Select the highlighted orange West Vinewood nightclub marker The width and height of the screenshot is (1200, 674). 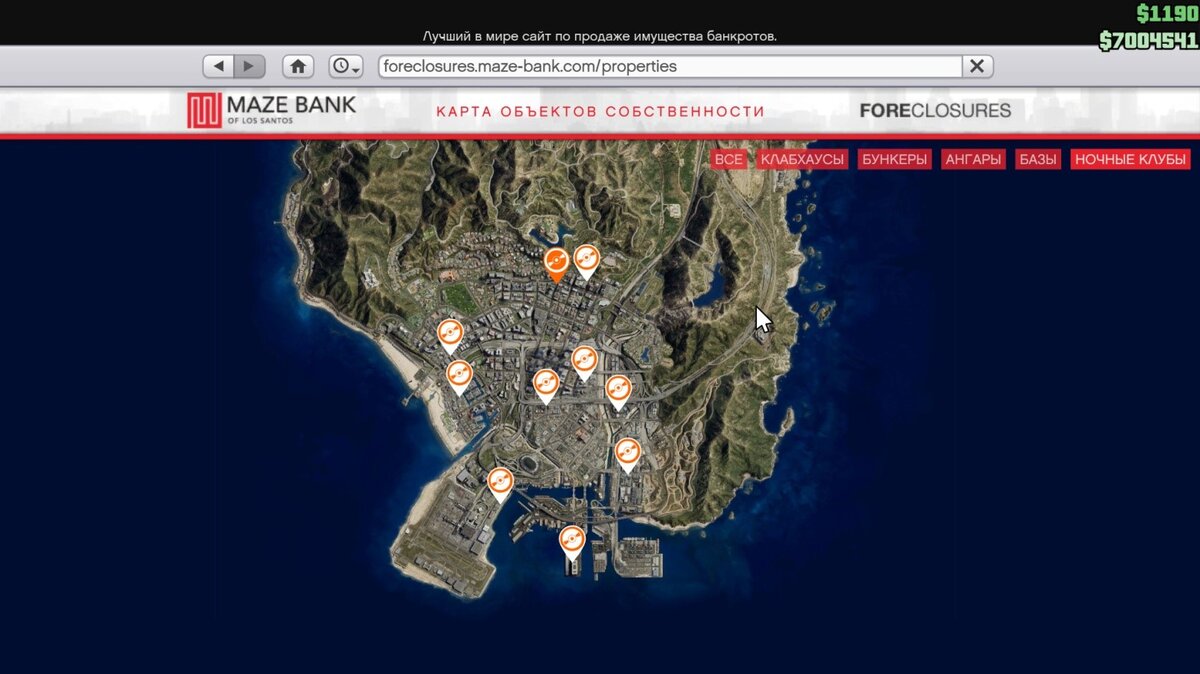click(557, 264)
